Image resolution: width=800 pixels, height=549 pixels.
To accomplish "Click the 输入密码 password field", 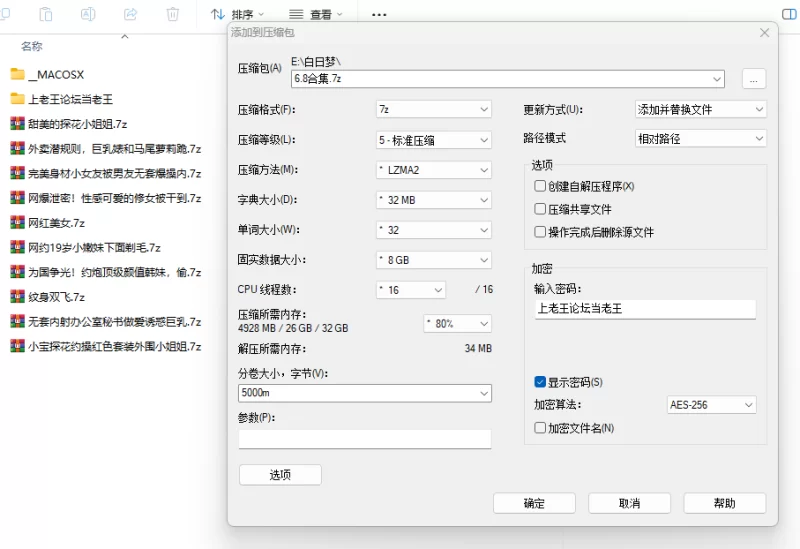I will [x=645, y=309].
